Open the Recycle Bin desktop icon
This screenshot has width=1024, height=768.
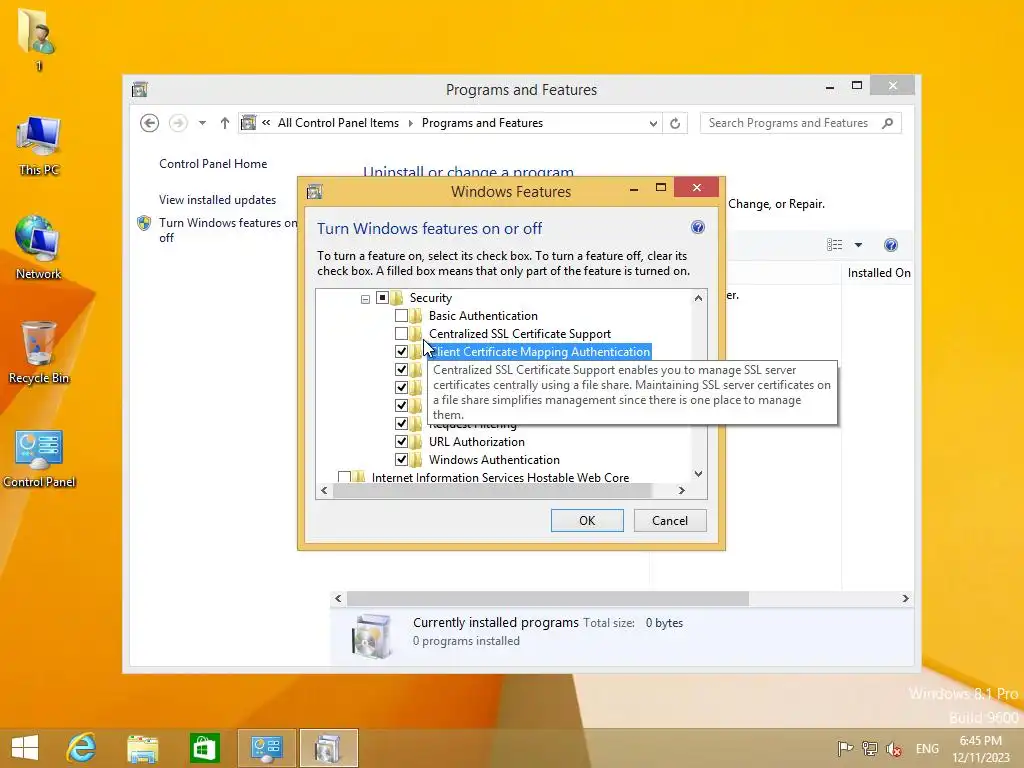(39, 352)
